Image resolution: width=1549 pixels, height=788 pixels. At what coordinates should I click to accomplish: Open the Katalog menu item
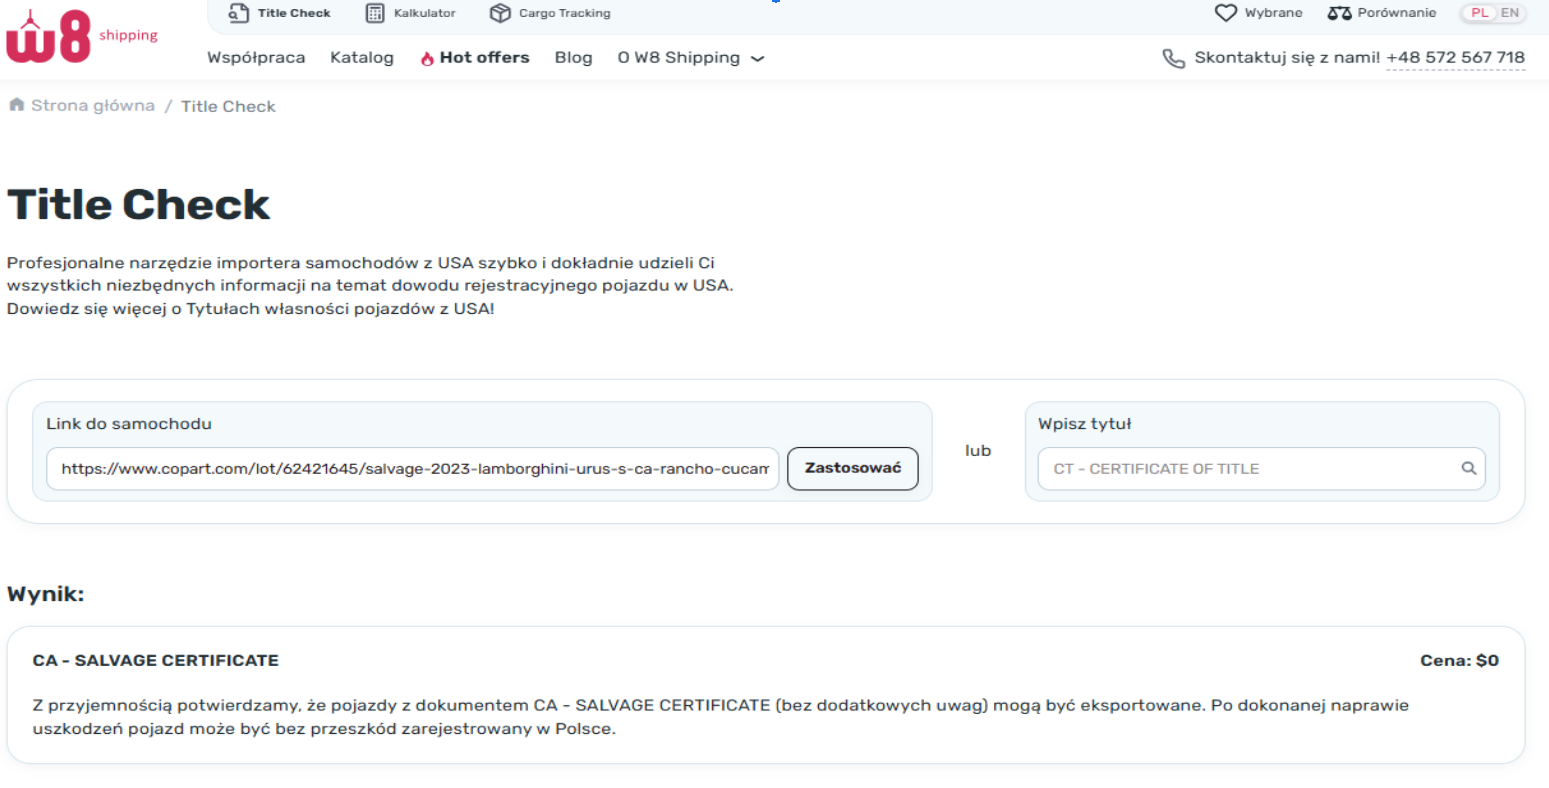pyautogui.click(x=362, y=58)
